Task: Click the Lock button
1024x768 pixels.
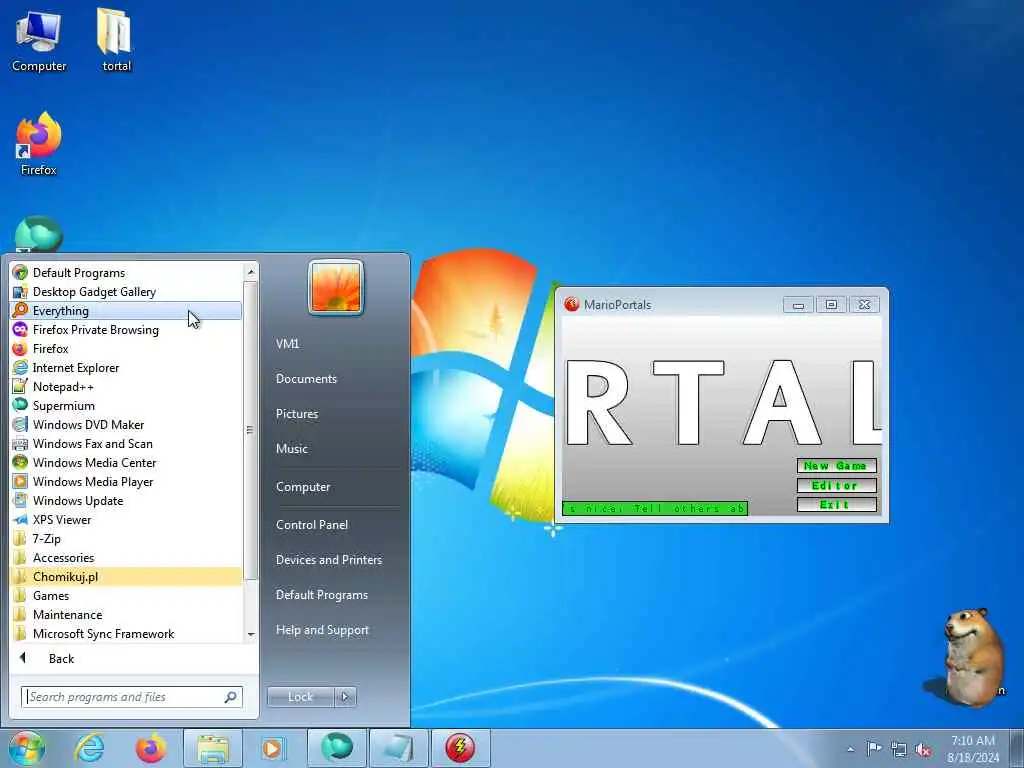Action: [300, 697]
